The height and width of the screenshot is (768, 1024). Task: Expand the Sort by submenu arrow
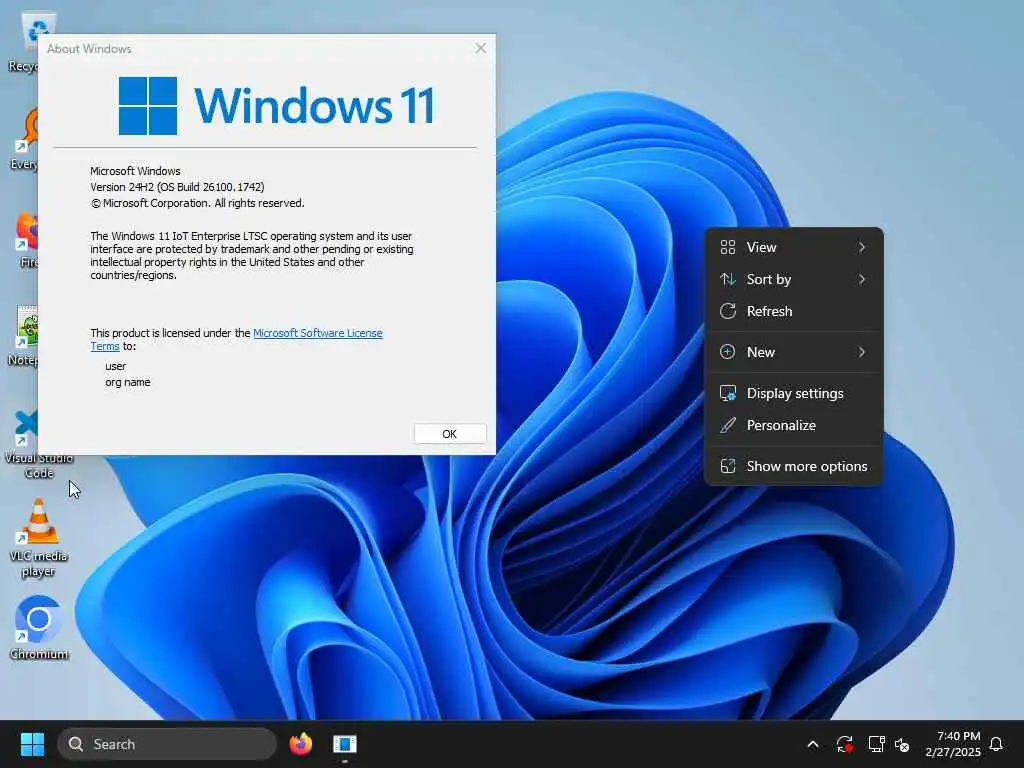(862, 280)
